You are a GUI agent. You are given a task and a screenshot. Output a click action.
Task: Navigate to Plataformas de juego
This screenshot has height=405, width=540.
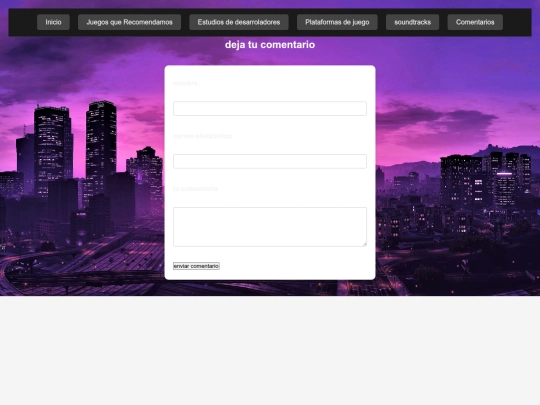point(337,22)
